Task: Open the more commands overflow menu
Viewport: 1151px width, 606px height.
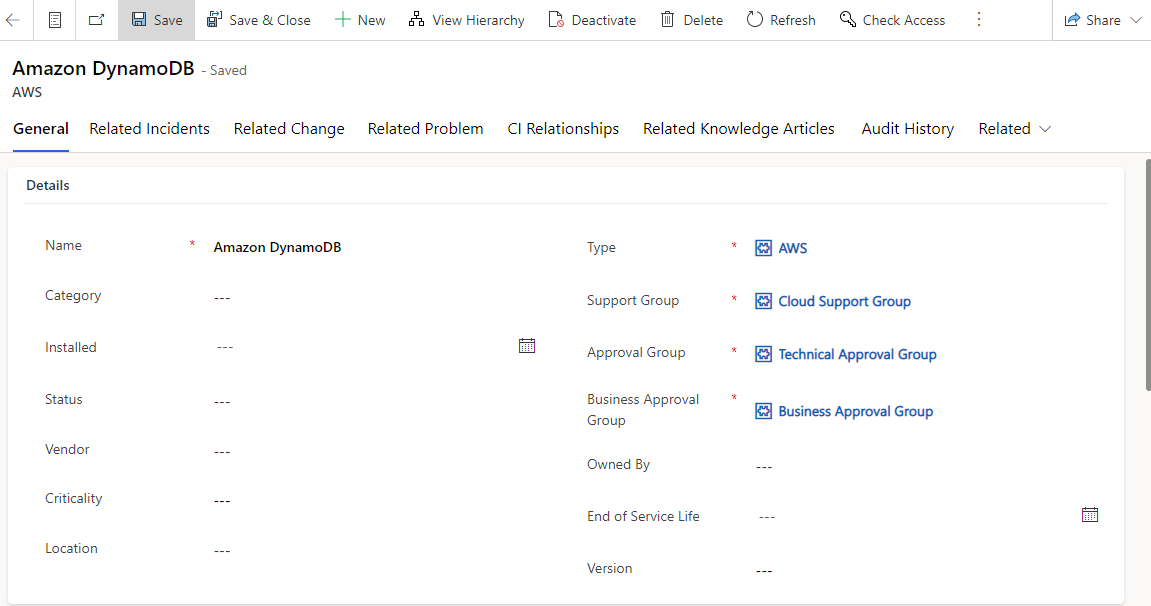Action: click(x=978, y=20)
